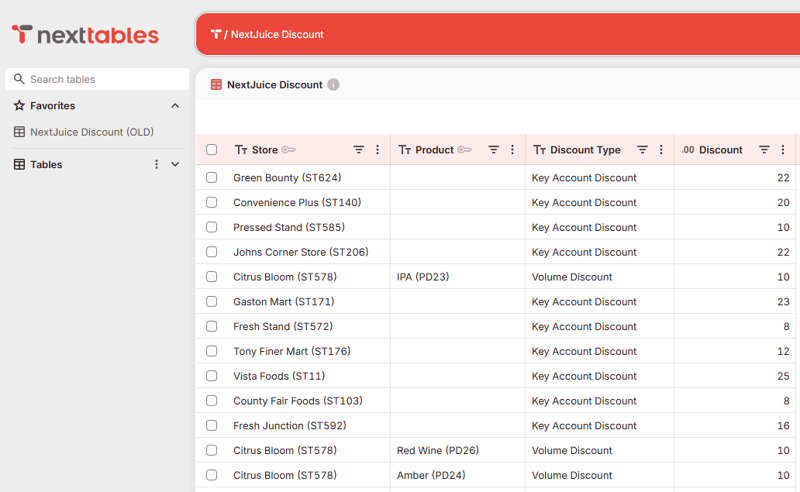Click filter icon in Product column header

pos(493,150)
